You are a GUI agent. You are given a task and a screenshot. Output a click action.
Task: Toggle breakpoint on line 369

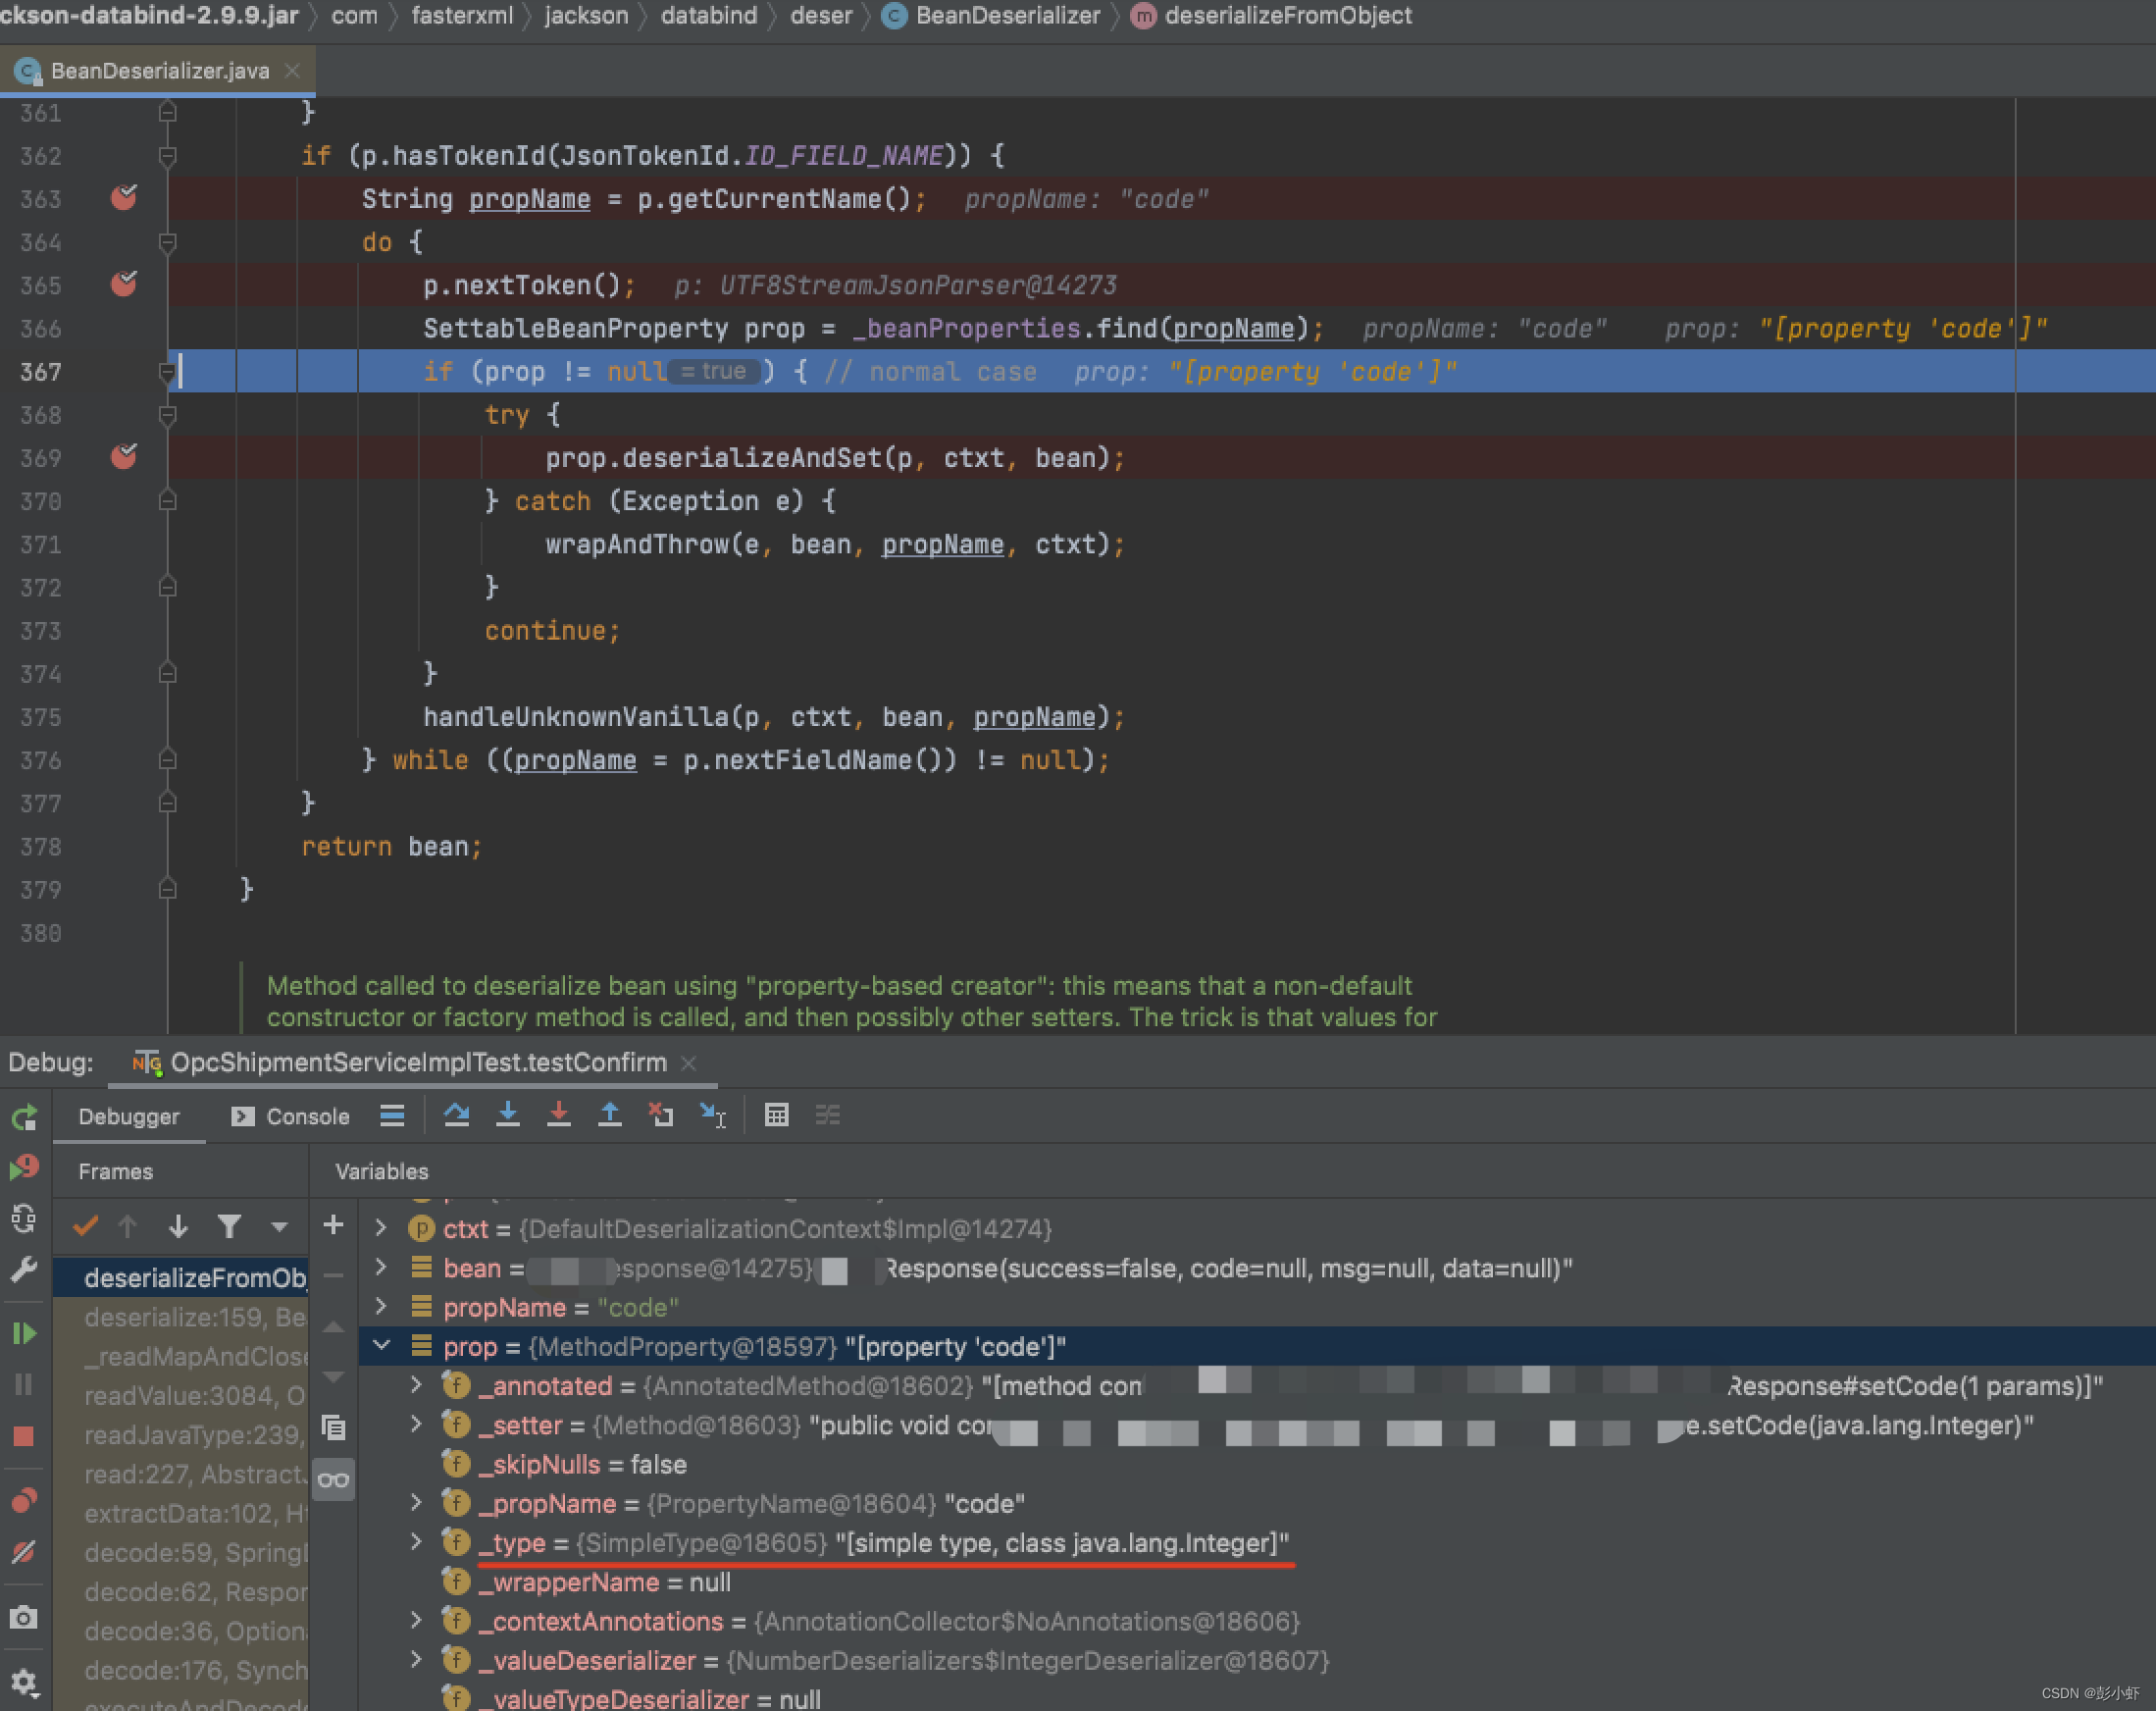[124, 457]
